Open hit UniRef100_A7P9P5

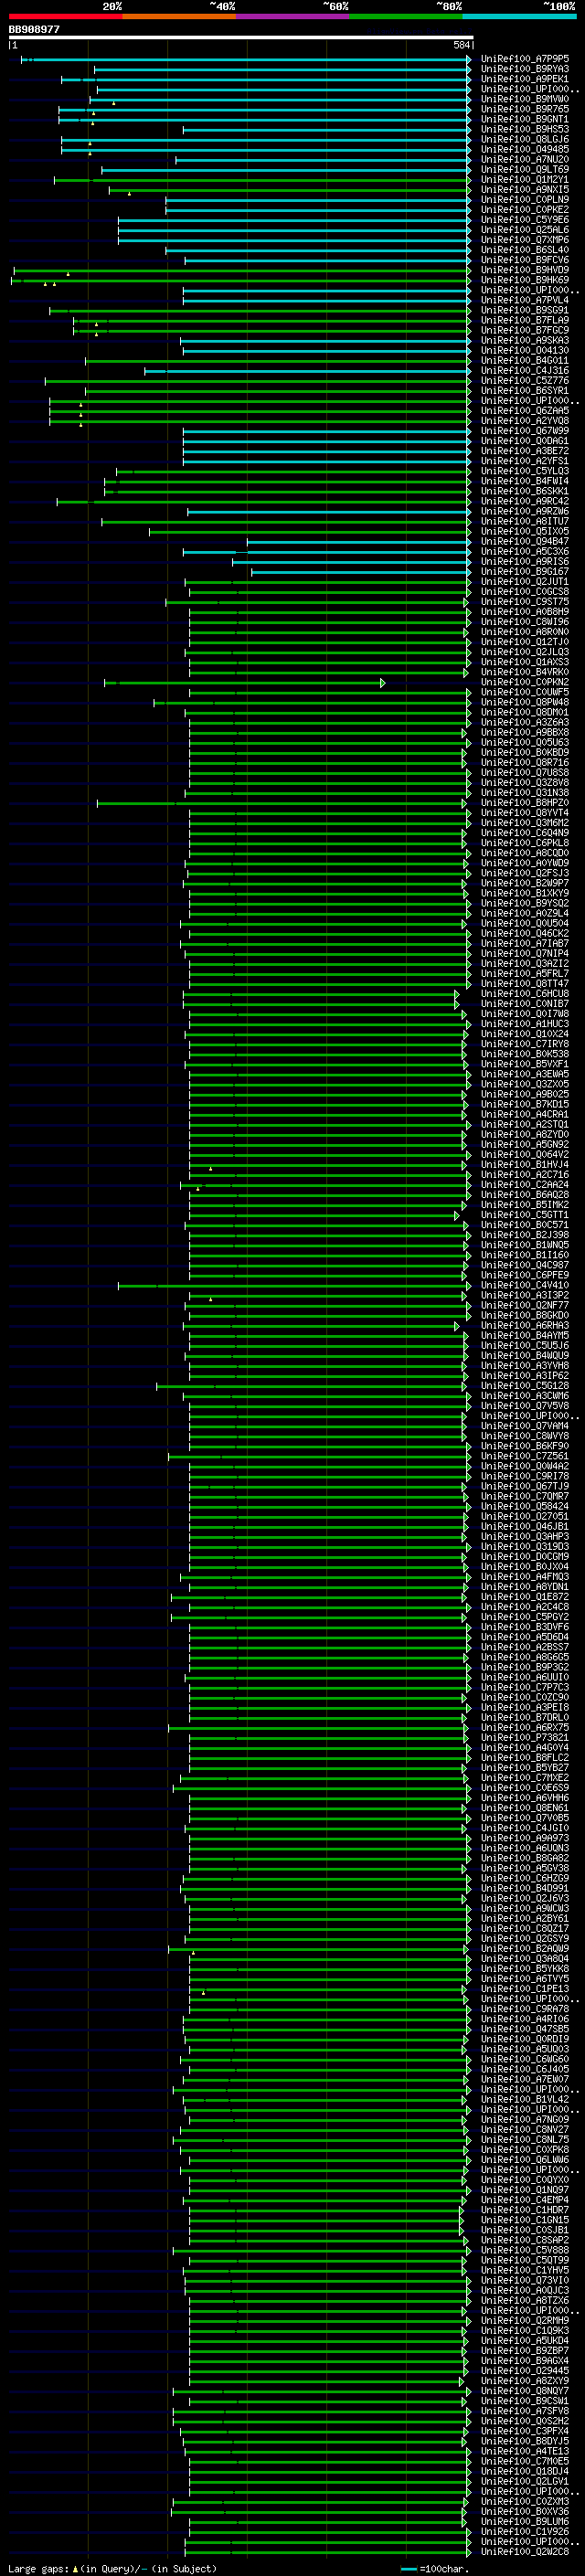[x=524, y=59]
